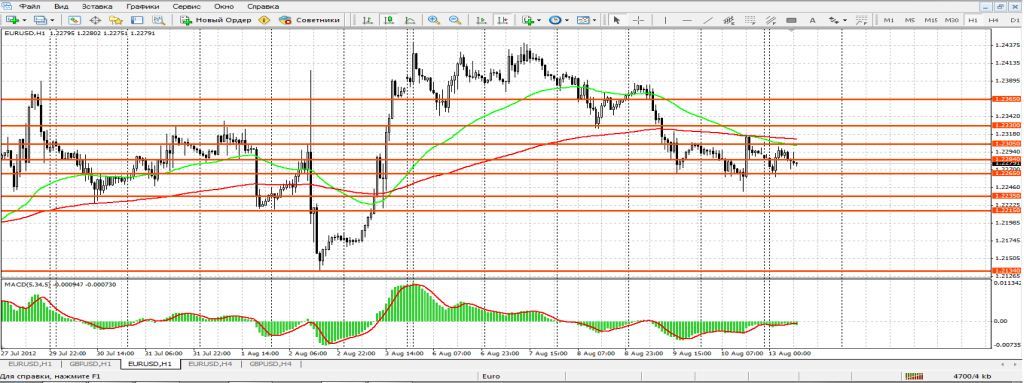Click the Новый Ордер button
Screen dimensions: 1024x383
[216, 20]
